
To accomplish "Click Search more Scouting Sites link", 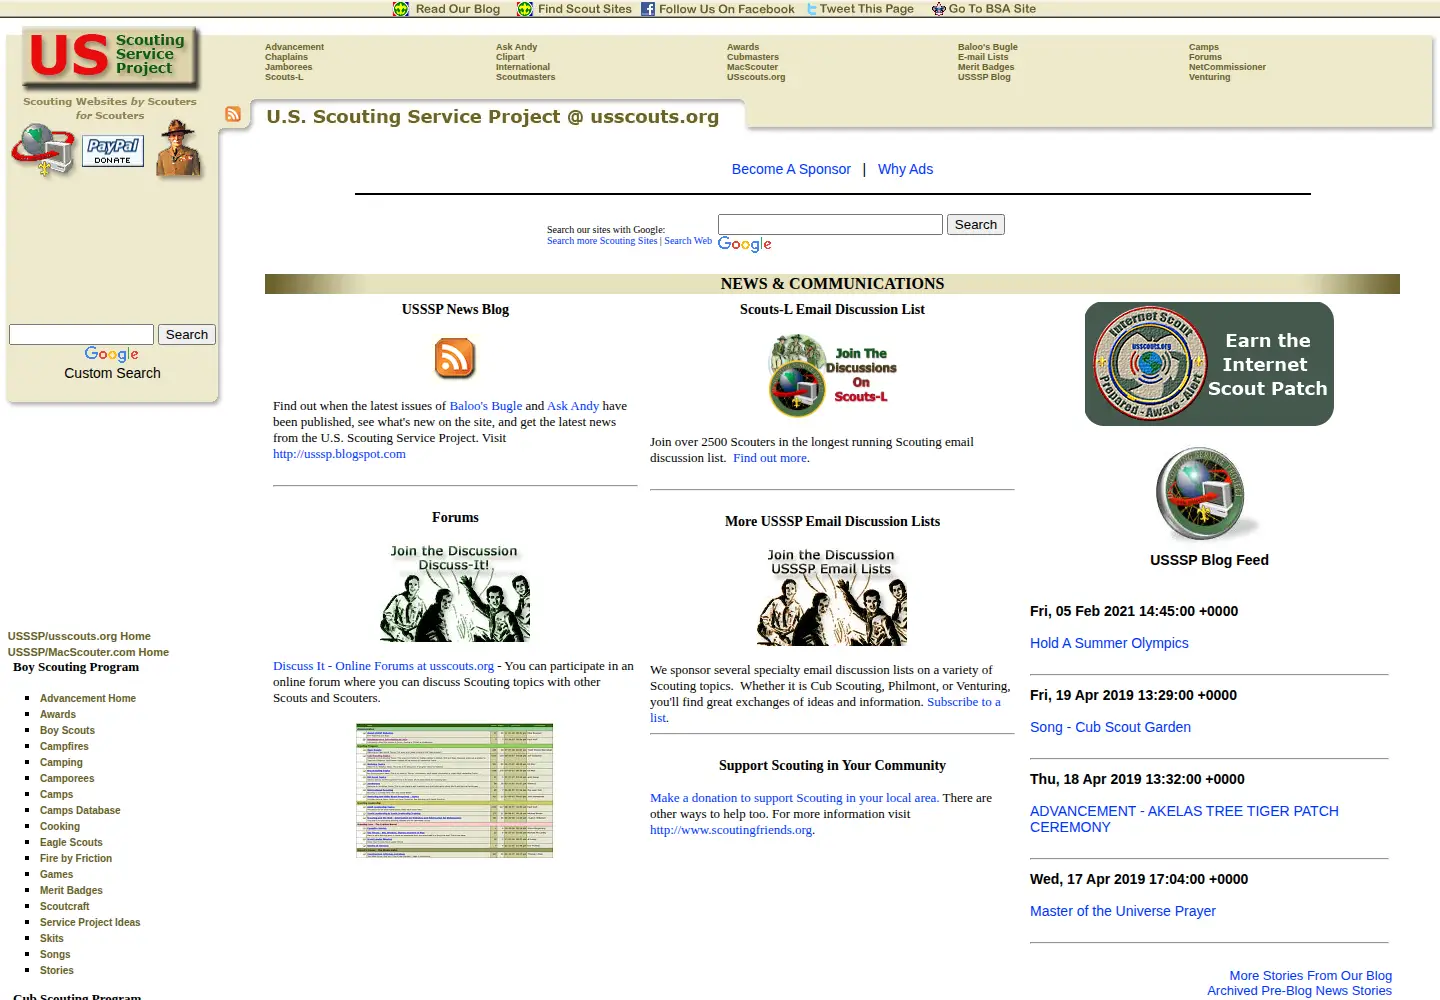I will [602, 241].
